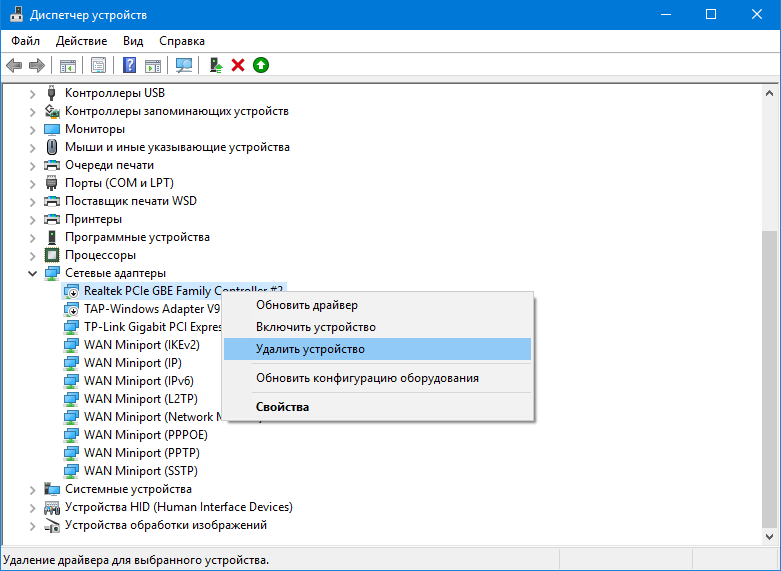The width and height of the screenshot is (781, 571).
Task: Expand the Контроллеры USB node
Action: 33,93
